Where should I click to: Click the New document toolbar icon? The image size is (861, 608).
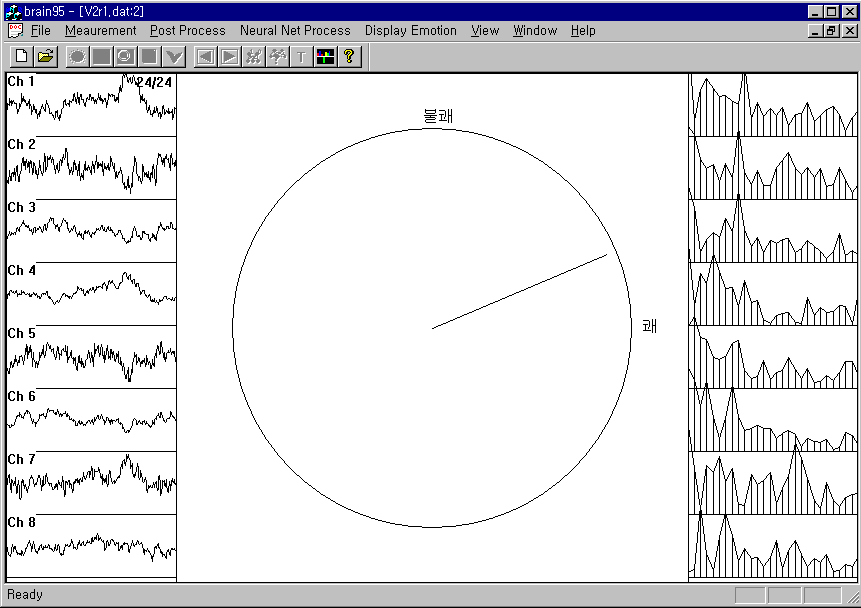point(21,56)
